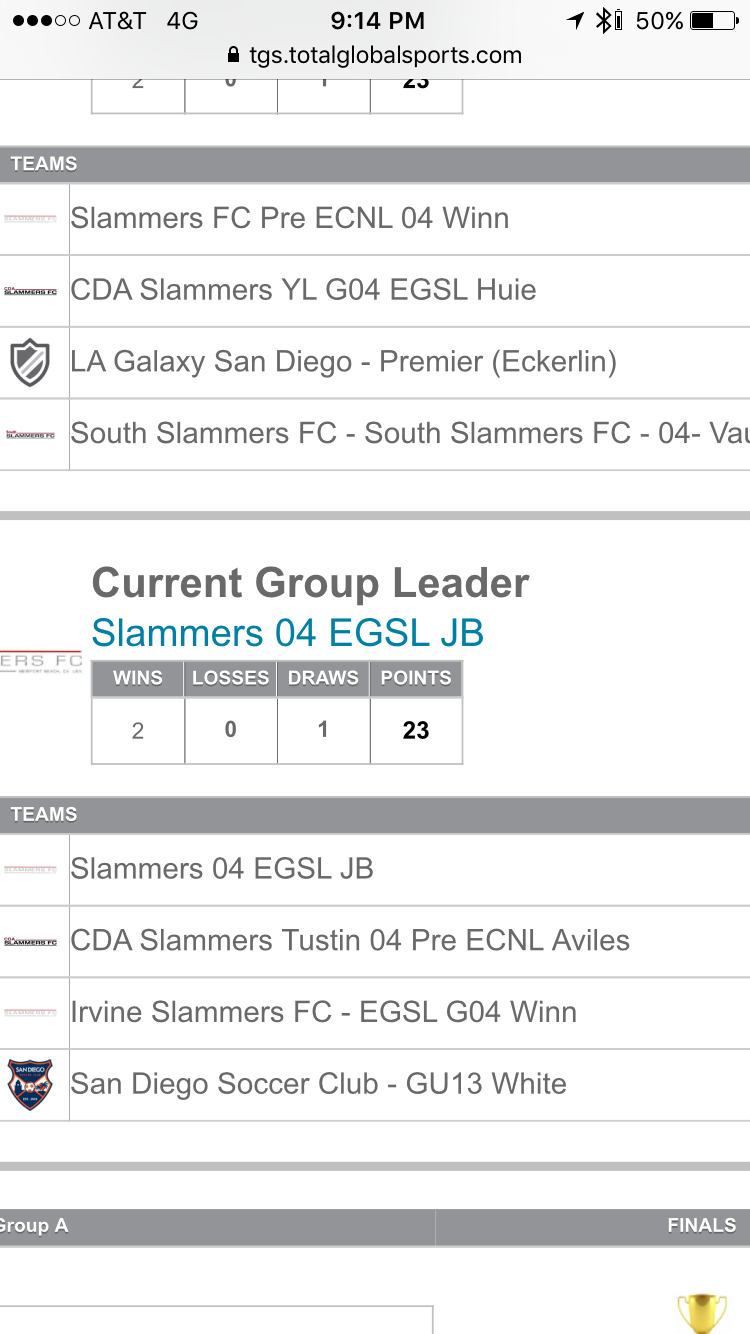Viewport: 750px width, 1334px height.
Task: Click the gold trophy icon under Finals
Action: tap(701, 1312)
